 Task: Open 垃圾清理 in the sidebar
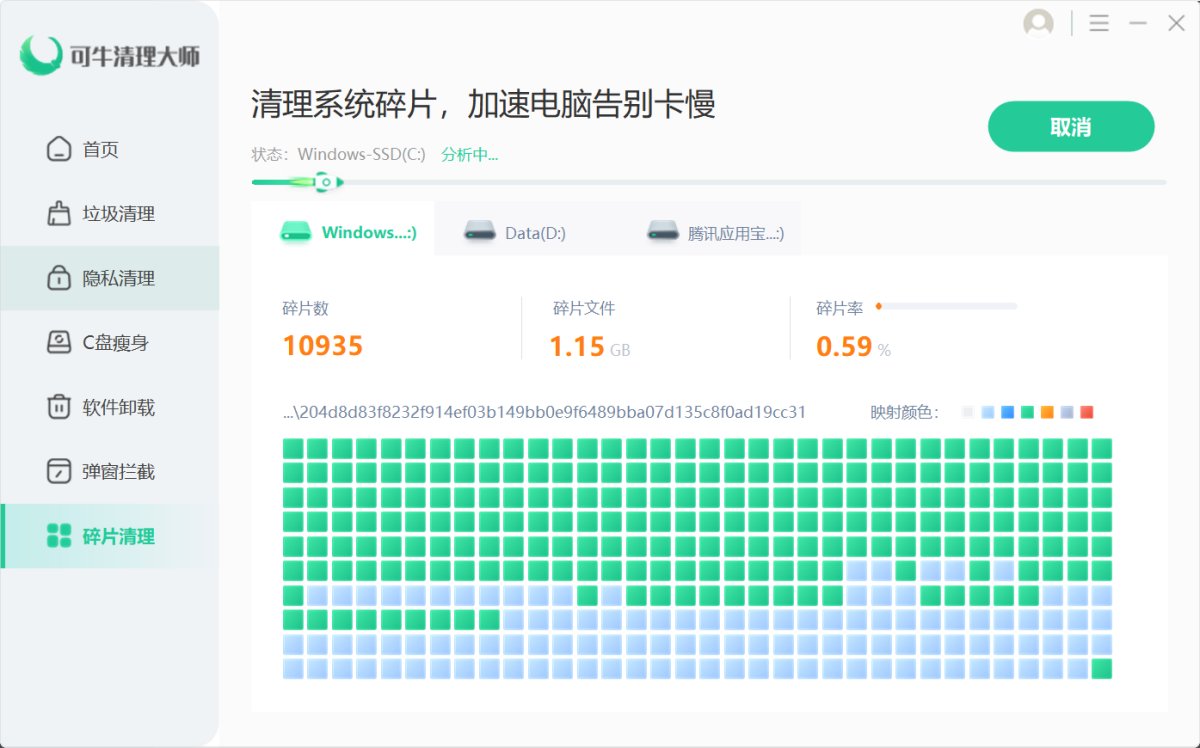click(110, 214)
